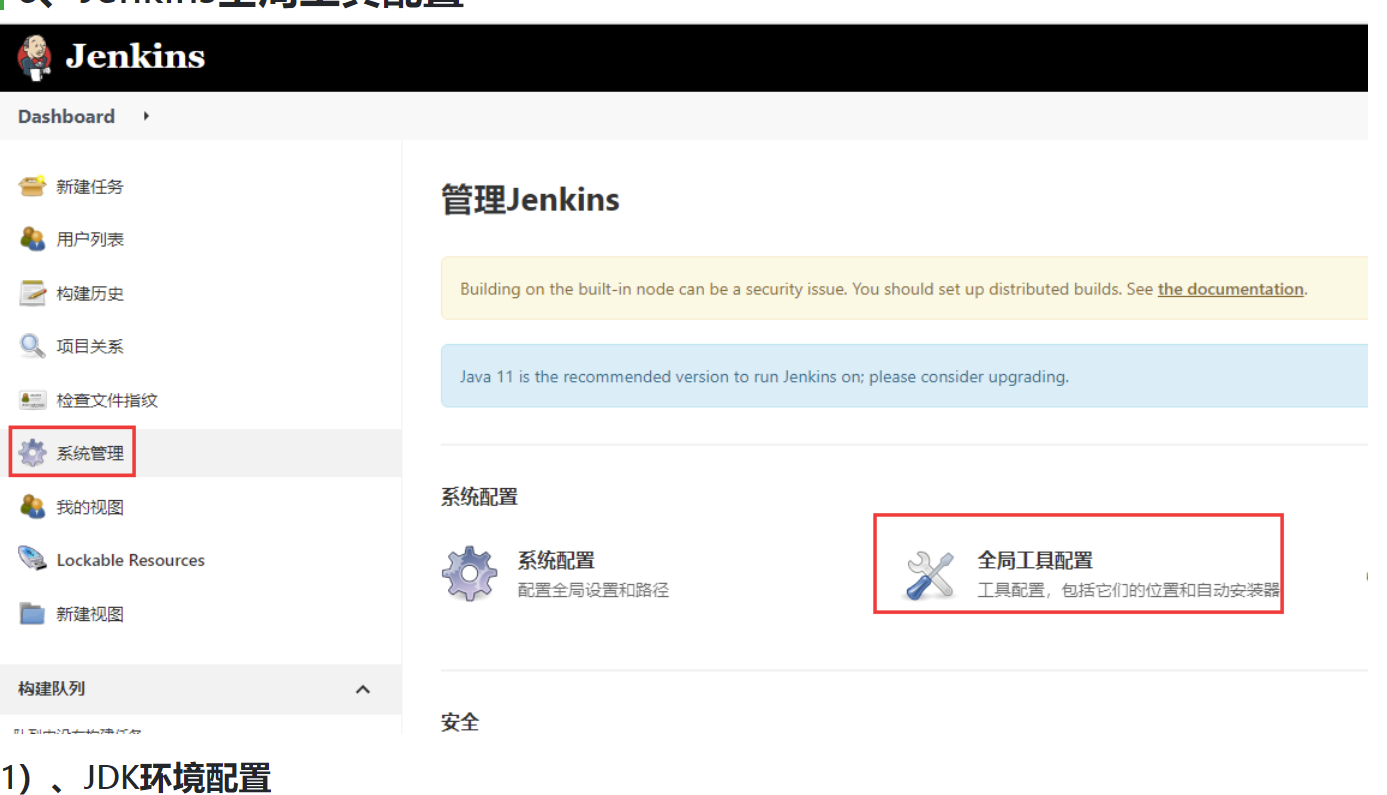
Task: Click the 全局工具配置 wrench screwdriver icon
Action: pyautogui.click(x=930, y=575)
